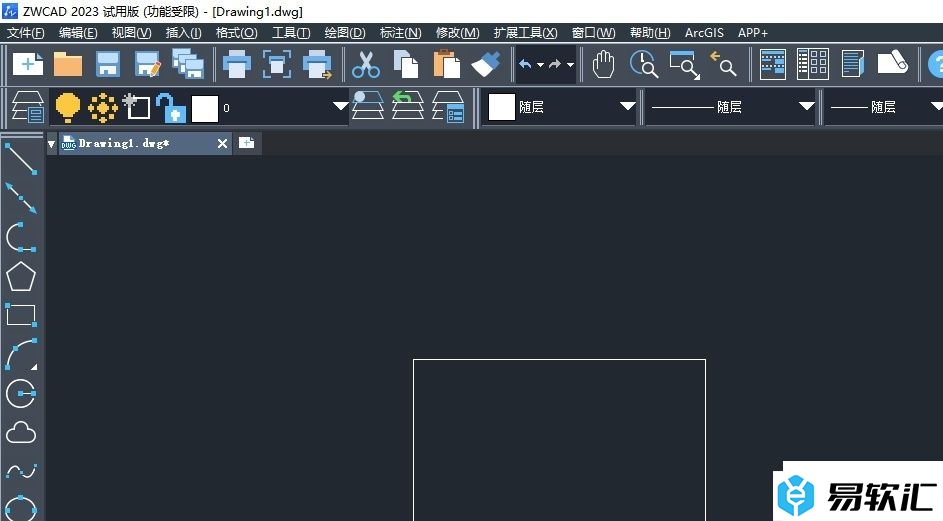Image resolution: width=943 pixels, height=521 pixels.
Task: Open the Layer States Manager icon
Action: (448, 106)
